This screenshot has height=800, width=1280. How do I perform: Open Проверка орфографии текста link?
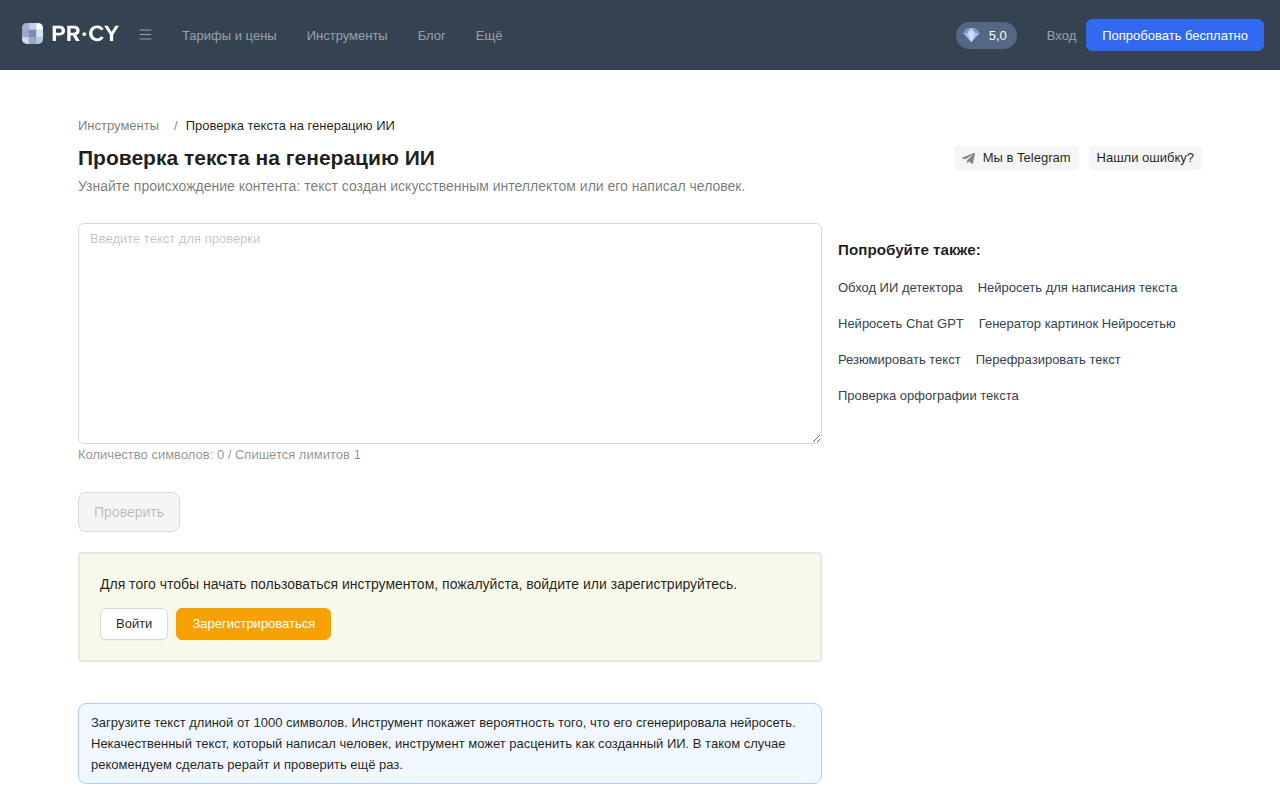pyautogui.click(x=928, y=396)
